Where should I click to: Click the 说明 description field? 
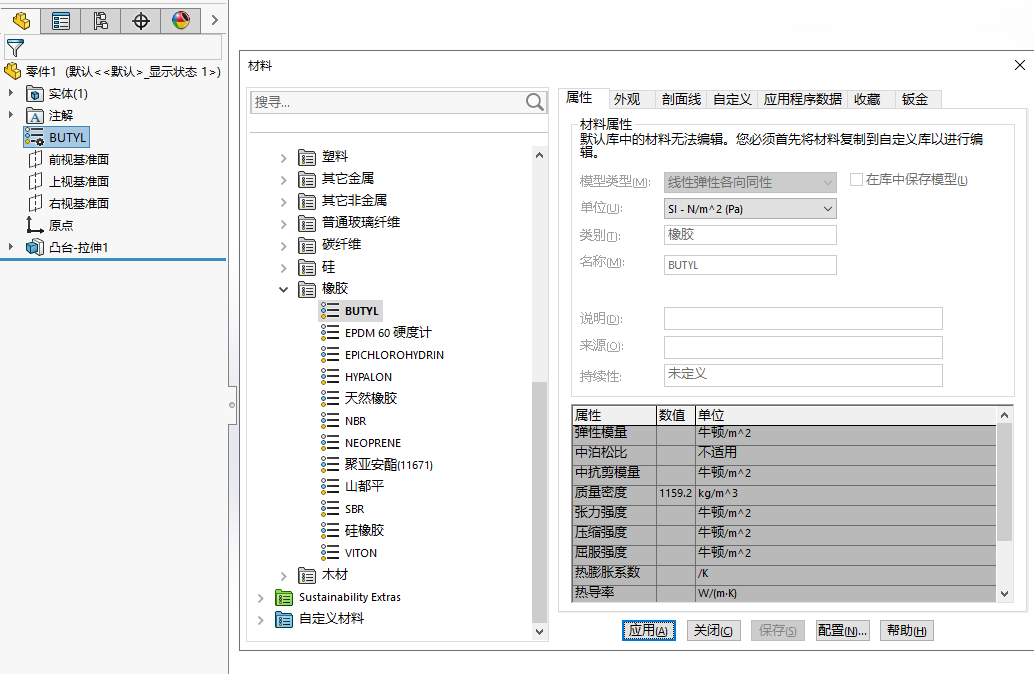pos(803,319)
